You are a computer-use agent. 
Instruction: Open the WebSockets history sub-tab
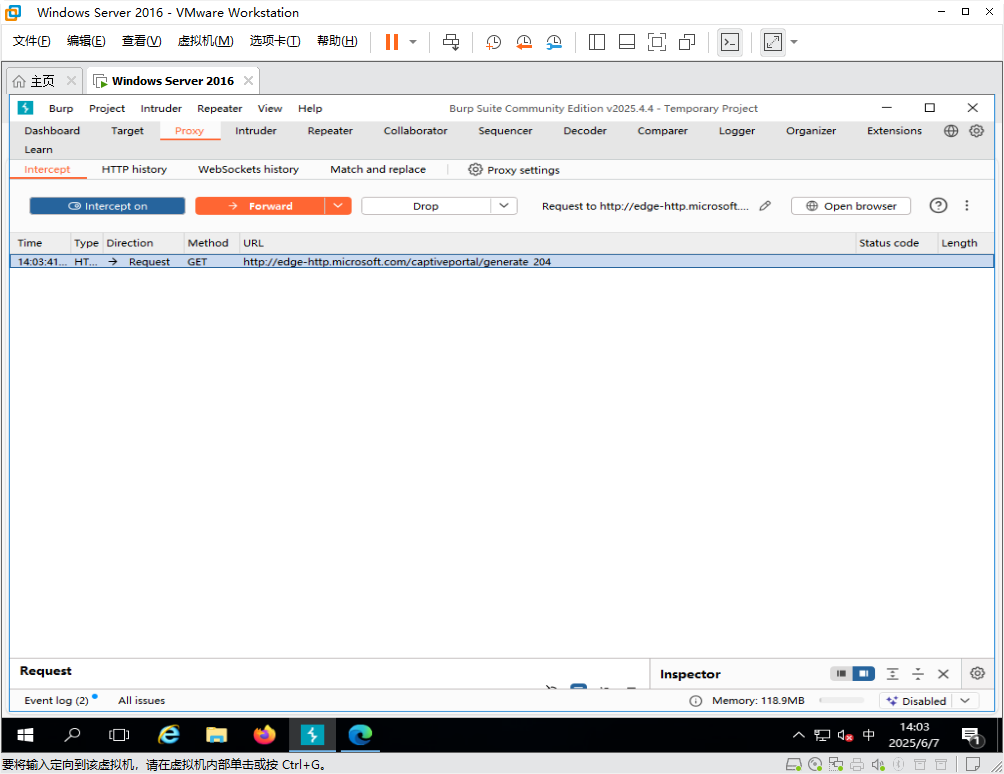tap(248, 170)
